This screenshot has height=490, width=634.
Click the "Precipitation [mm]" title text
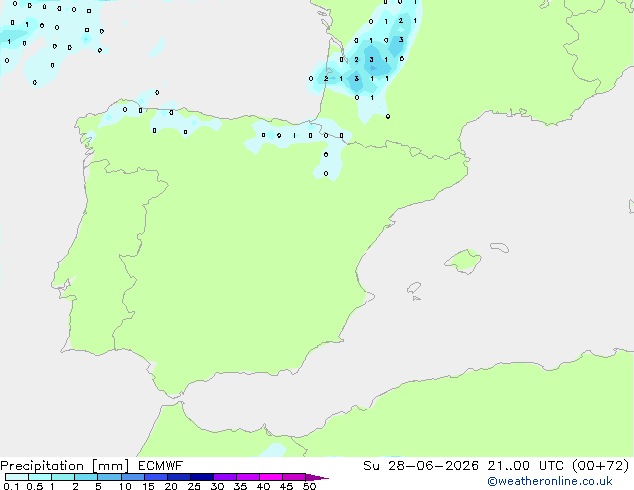64,466
